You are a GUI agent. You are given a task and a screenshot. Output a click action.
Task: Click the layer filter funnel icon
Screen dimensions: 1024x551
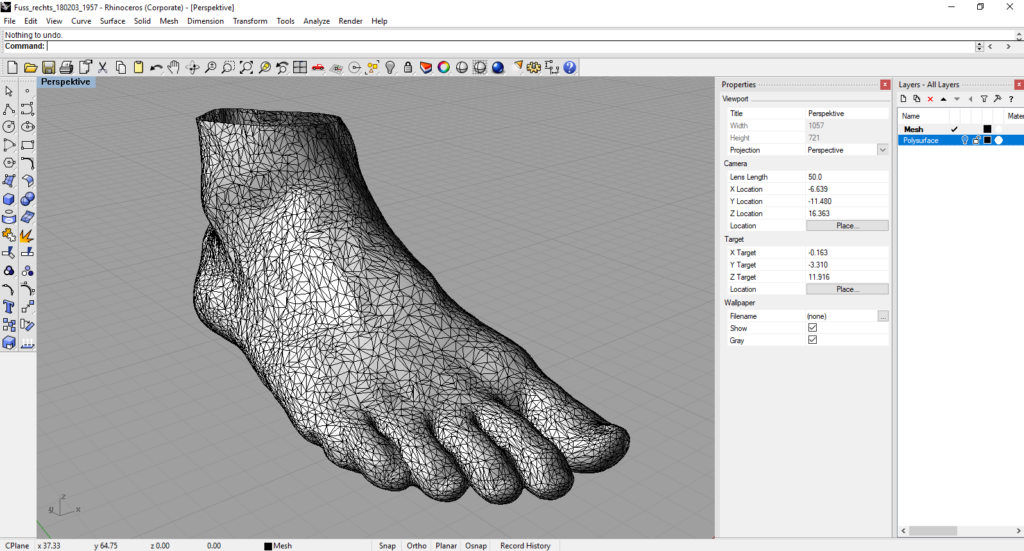click(983, 99)
